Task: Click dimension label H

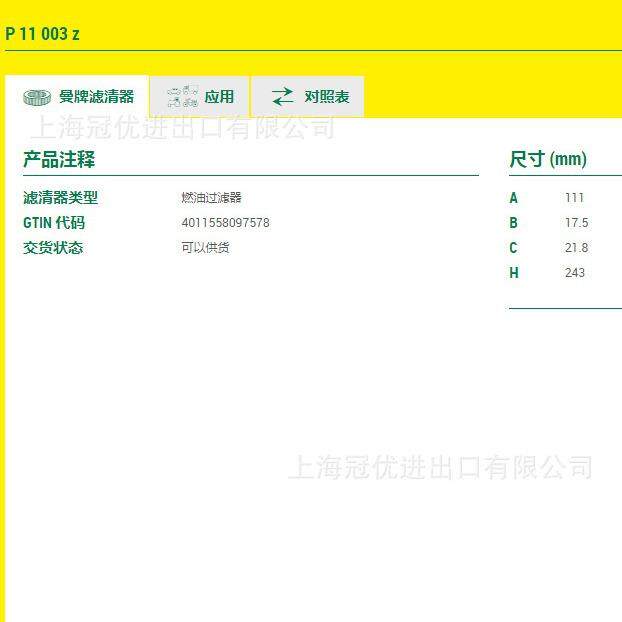Action: coord(514,273)
